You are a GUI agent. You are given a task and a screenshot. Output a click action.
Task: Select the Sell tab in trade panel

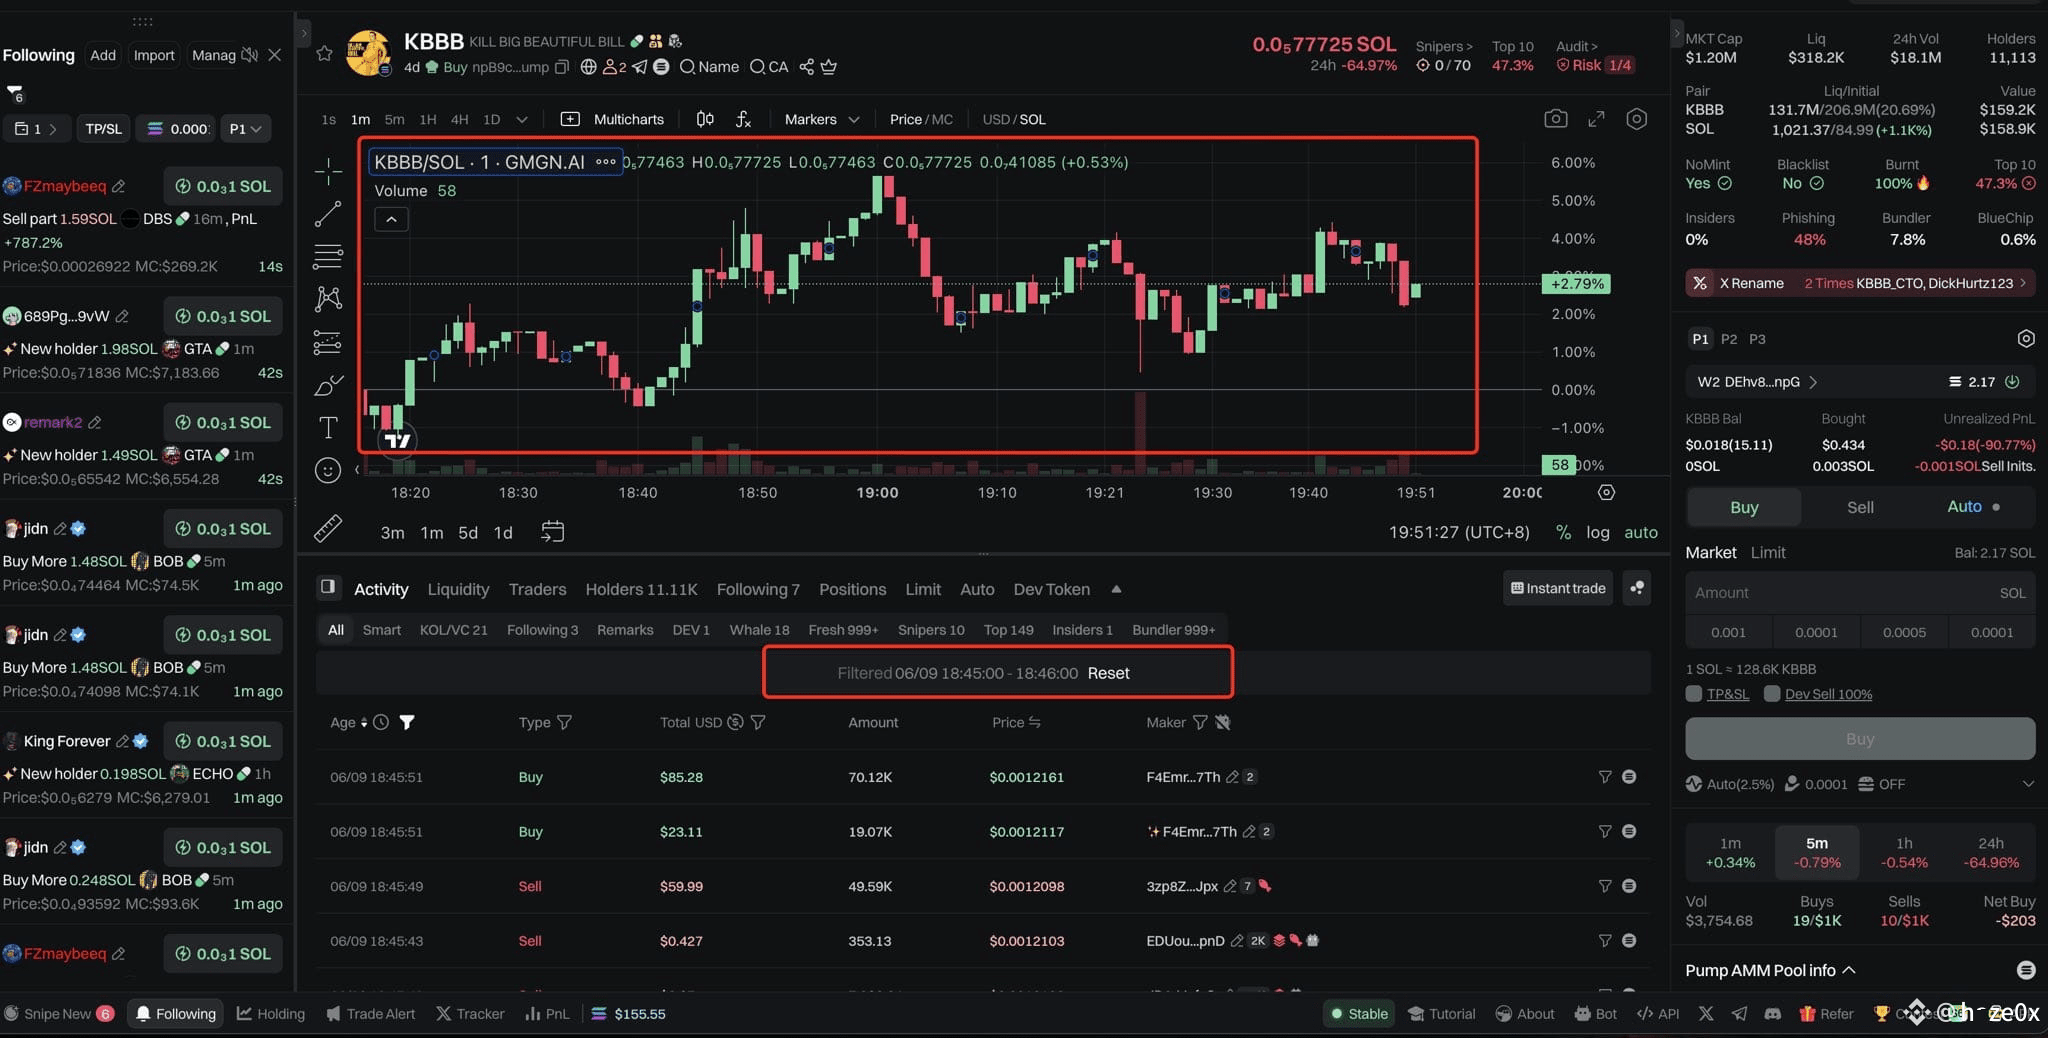coord(1860,507)
